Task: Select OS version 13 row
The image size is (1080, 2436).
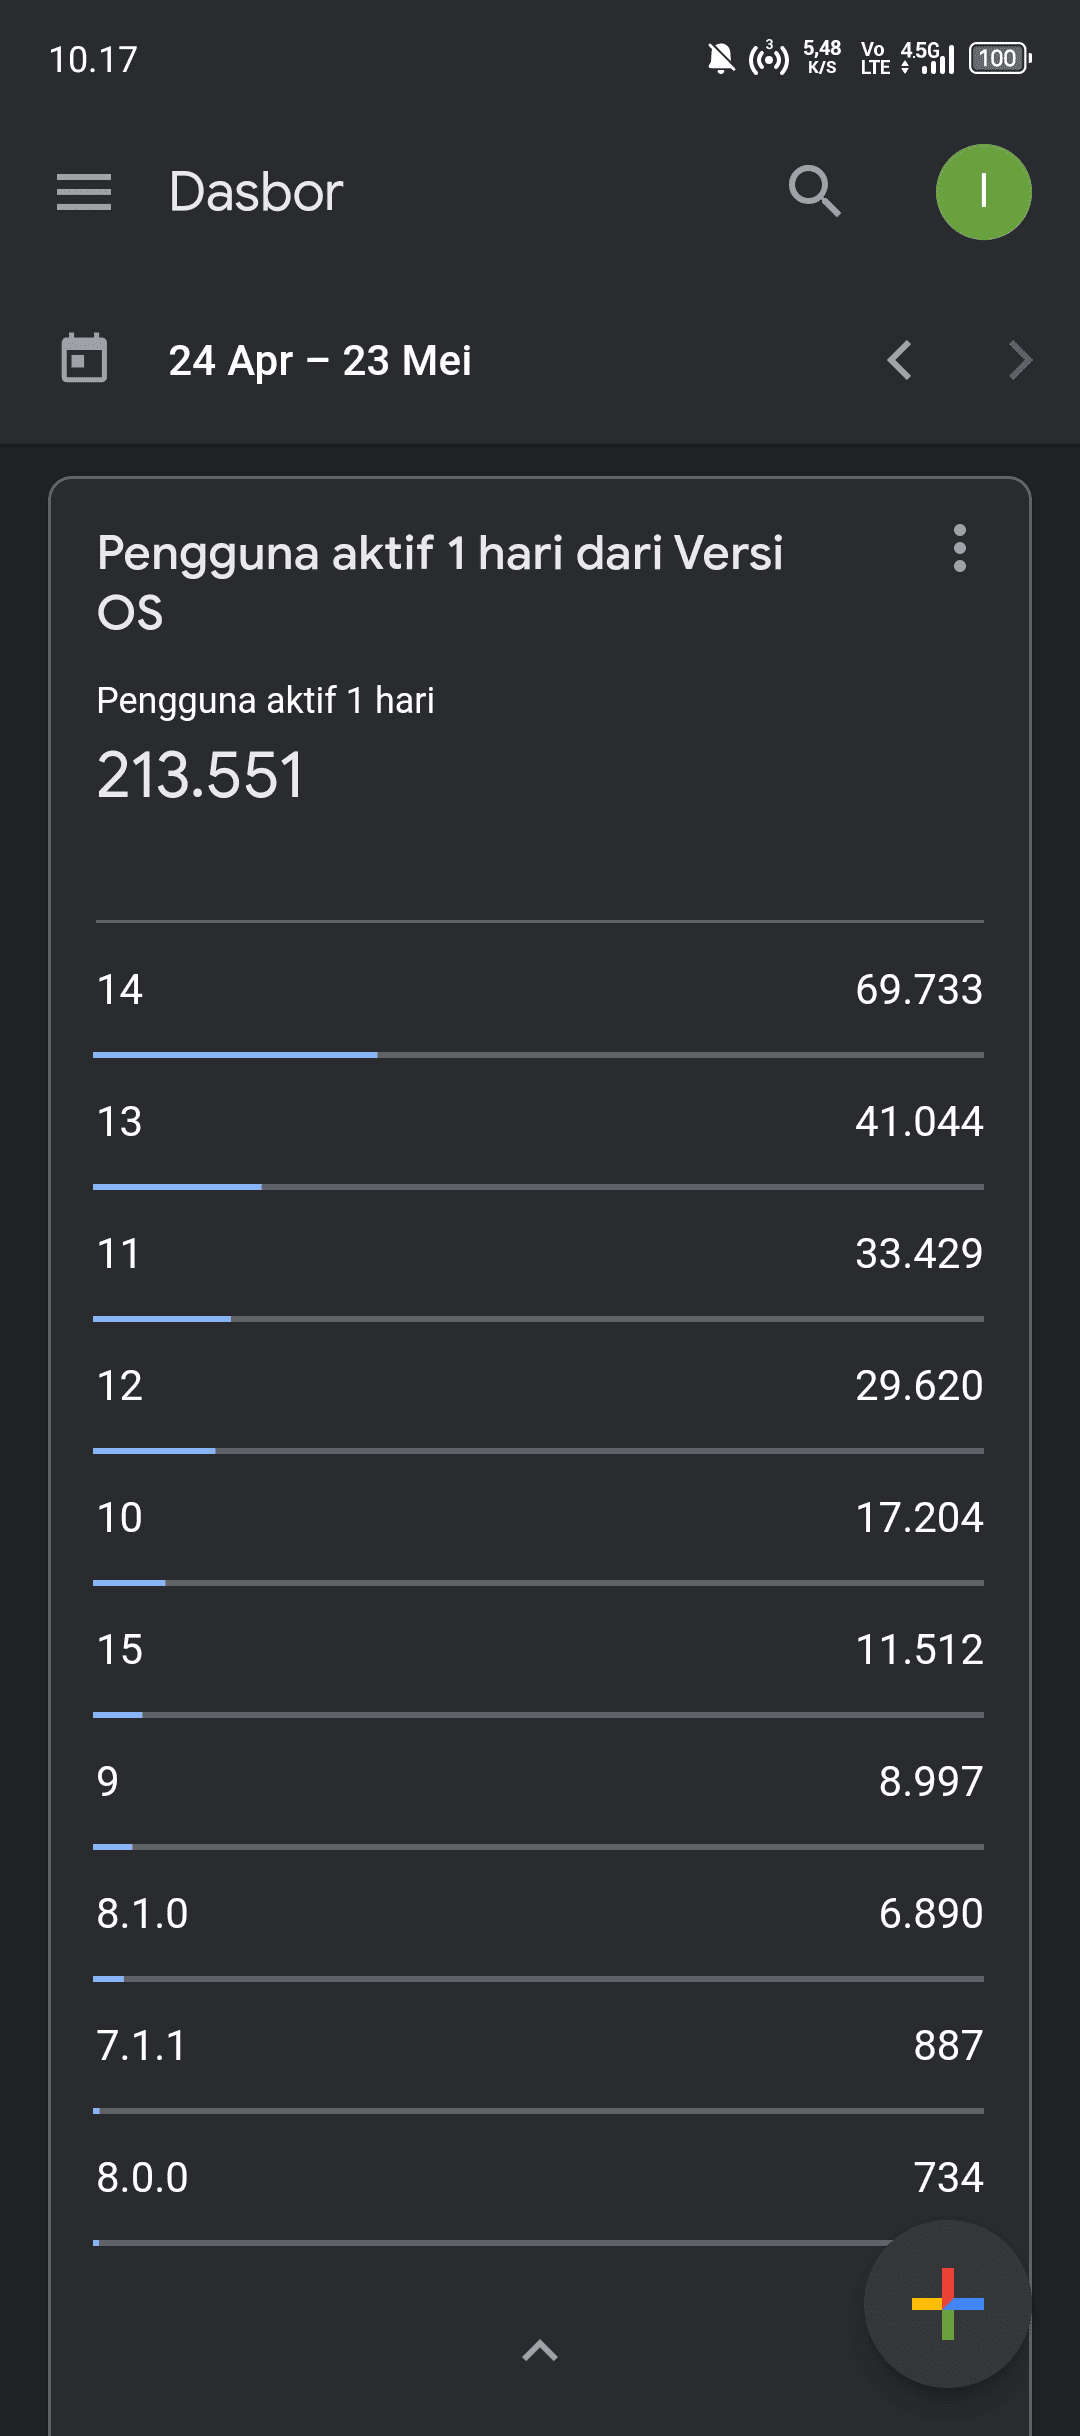Action: pyautogui.click(x=539, y=1122)
